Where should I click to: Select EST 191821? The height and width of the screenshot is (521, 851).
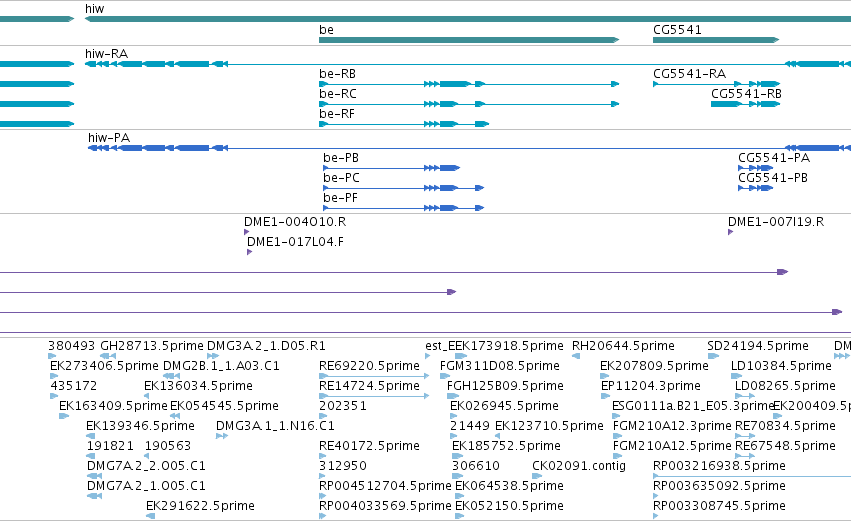click(91, 456)
